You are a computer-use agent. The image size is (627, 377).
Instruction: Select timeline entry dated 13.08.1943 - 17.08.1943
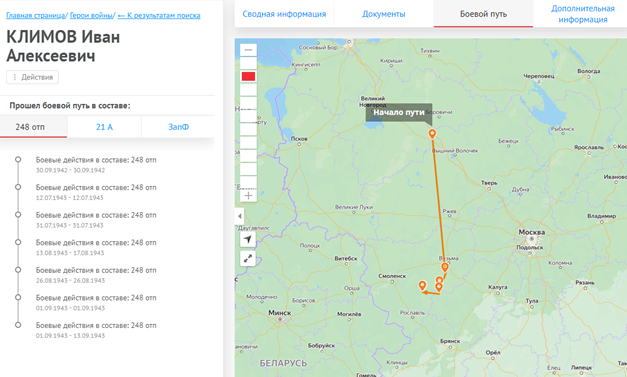click(x=96, y=247)
